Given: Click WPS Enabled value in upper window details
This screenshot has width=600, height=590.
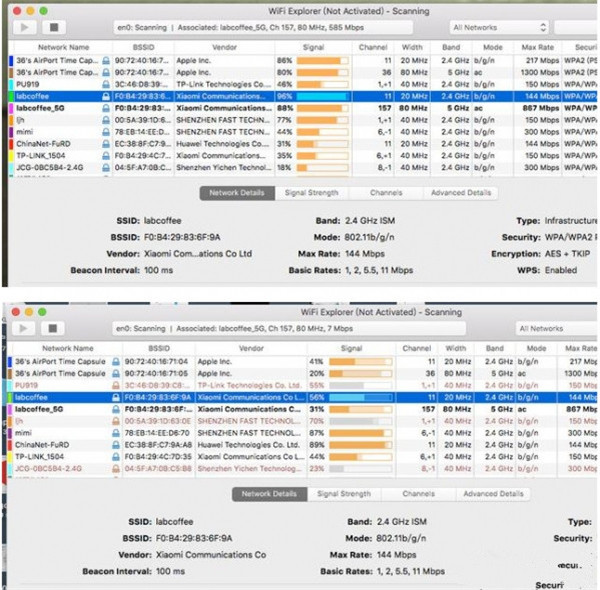Looking at the screenshot, I should (x=561, y=270).
